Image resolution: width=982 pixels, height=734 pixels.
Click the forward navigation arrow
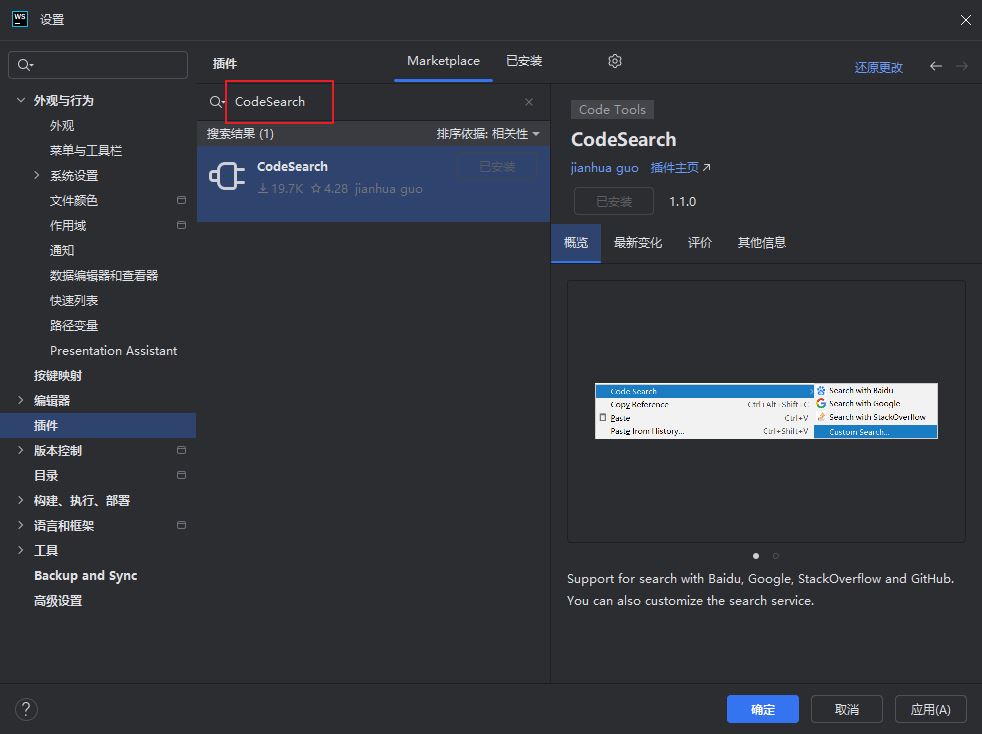coord(959,66)
